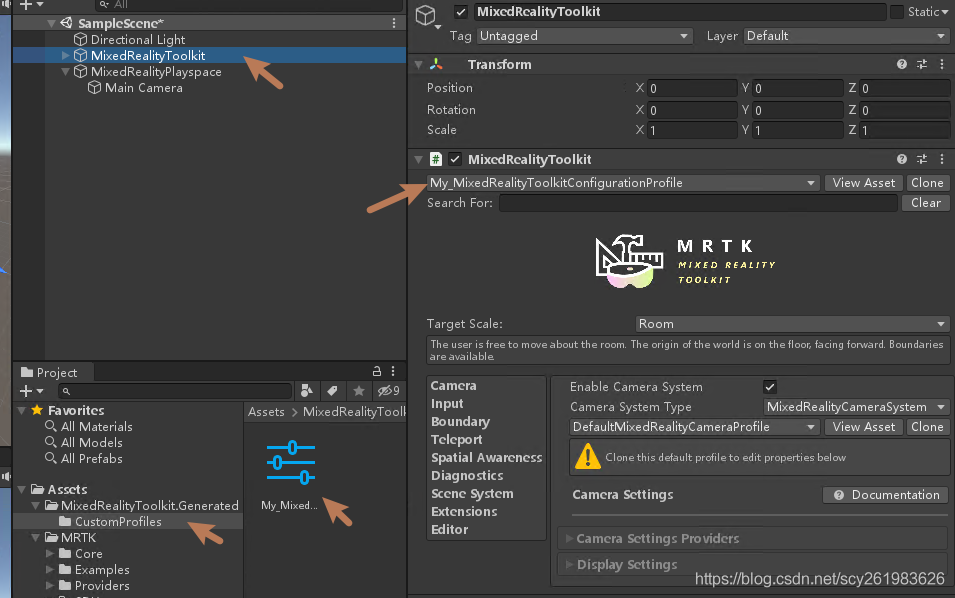Click View Asset for toolkit configuration profile
The image size is (955, 598).
pyautogui.click(x=864, y=183)
